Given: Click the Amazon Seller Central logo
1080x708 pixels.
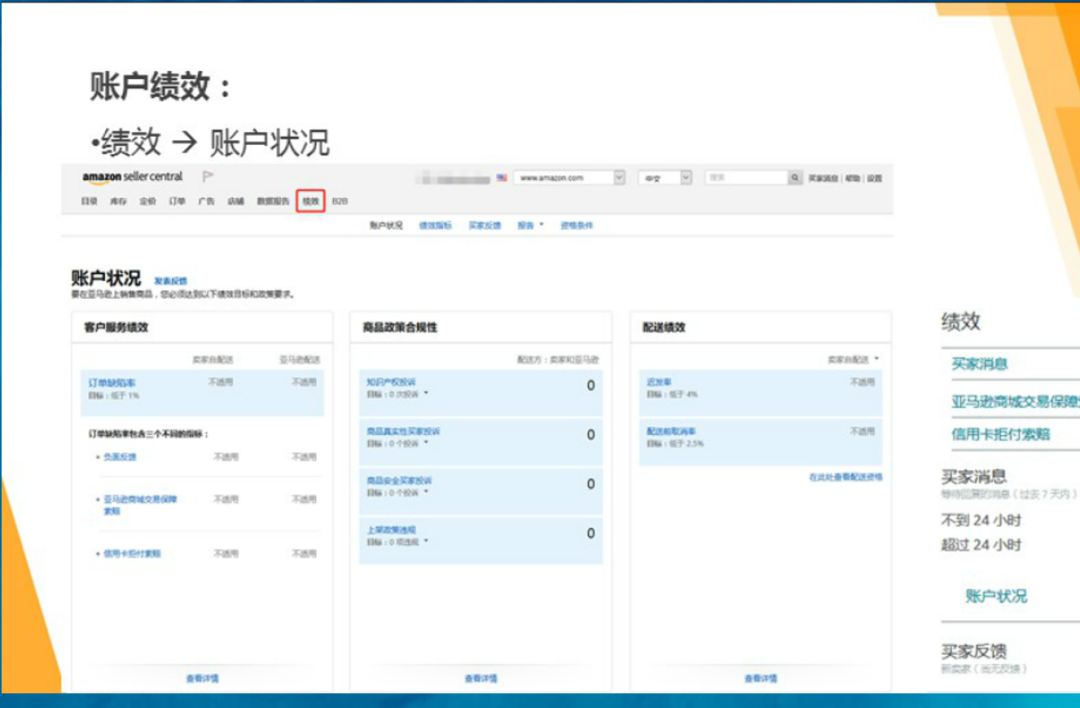Looking at the screenshot, I should pos(132,177).
